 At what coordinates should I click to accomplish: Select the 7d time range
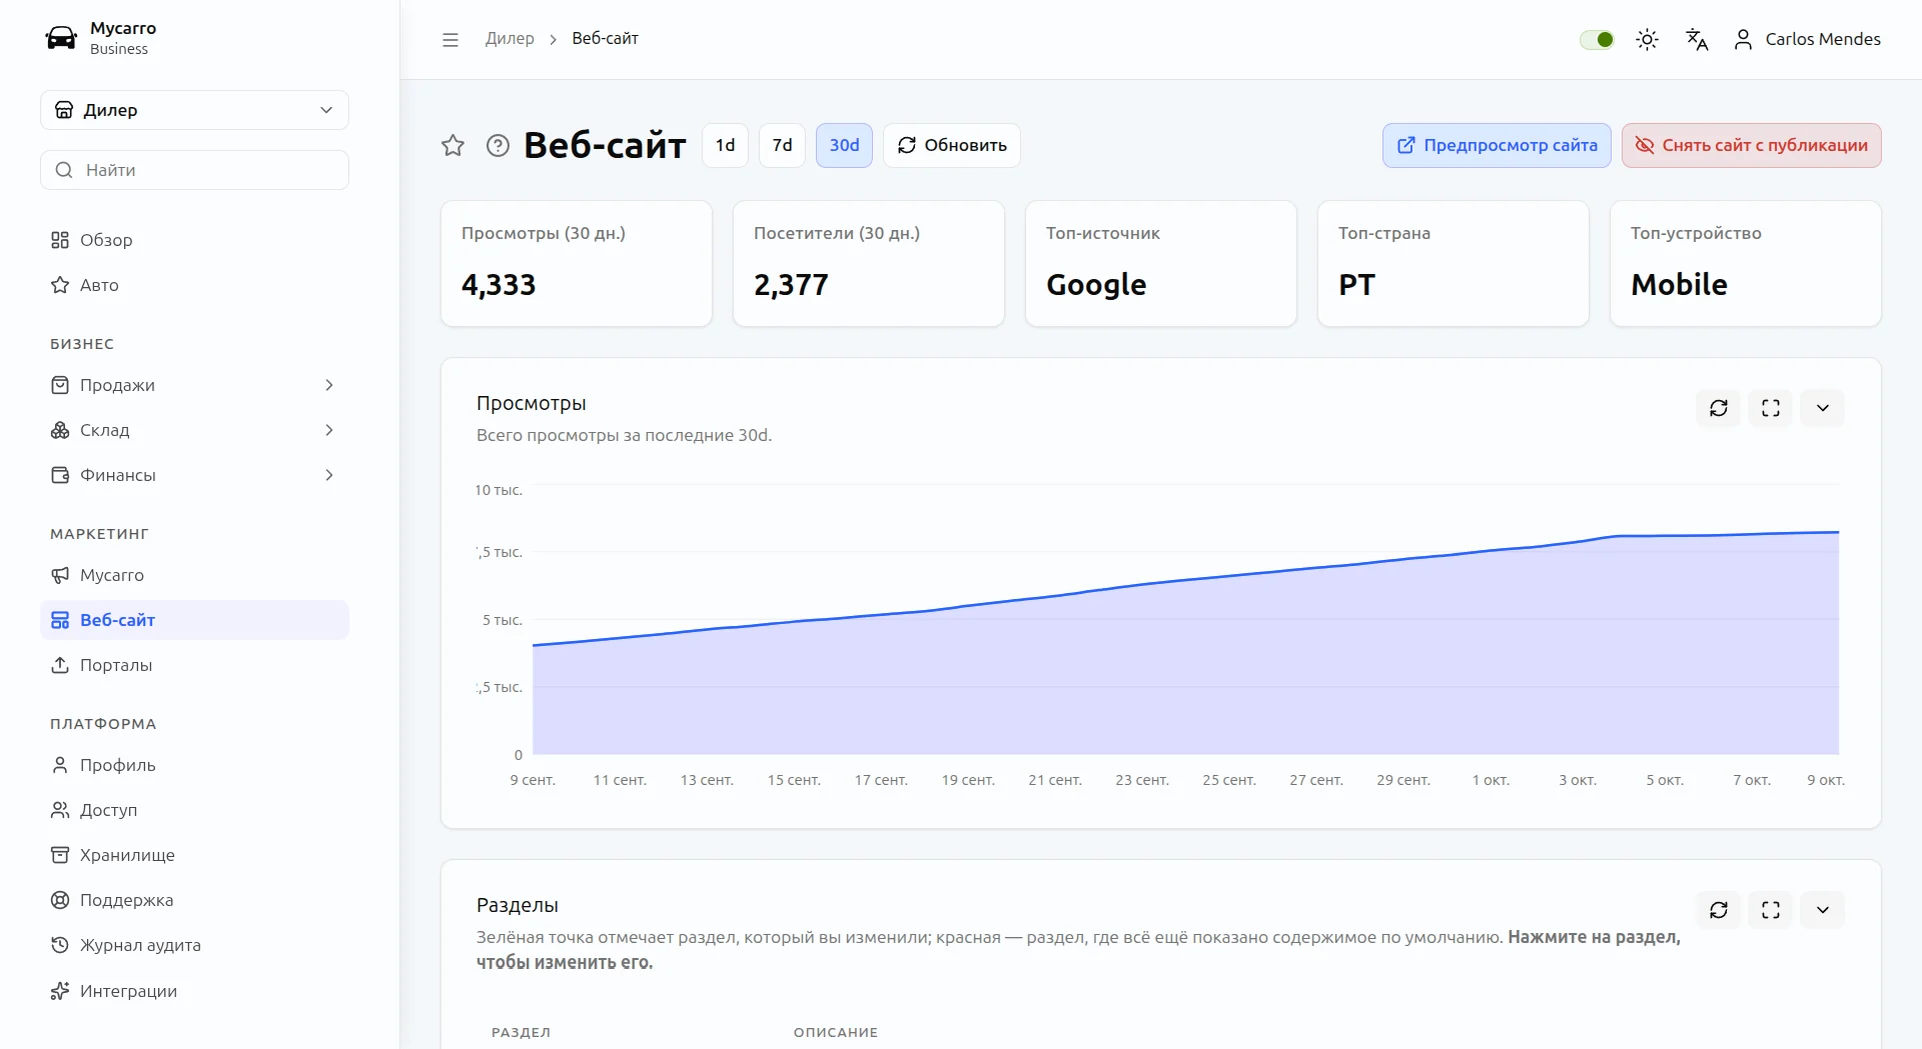[x=782, y=145]
